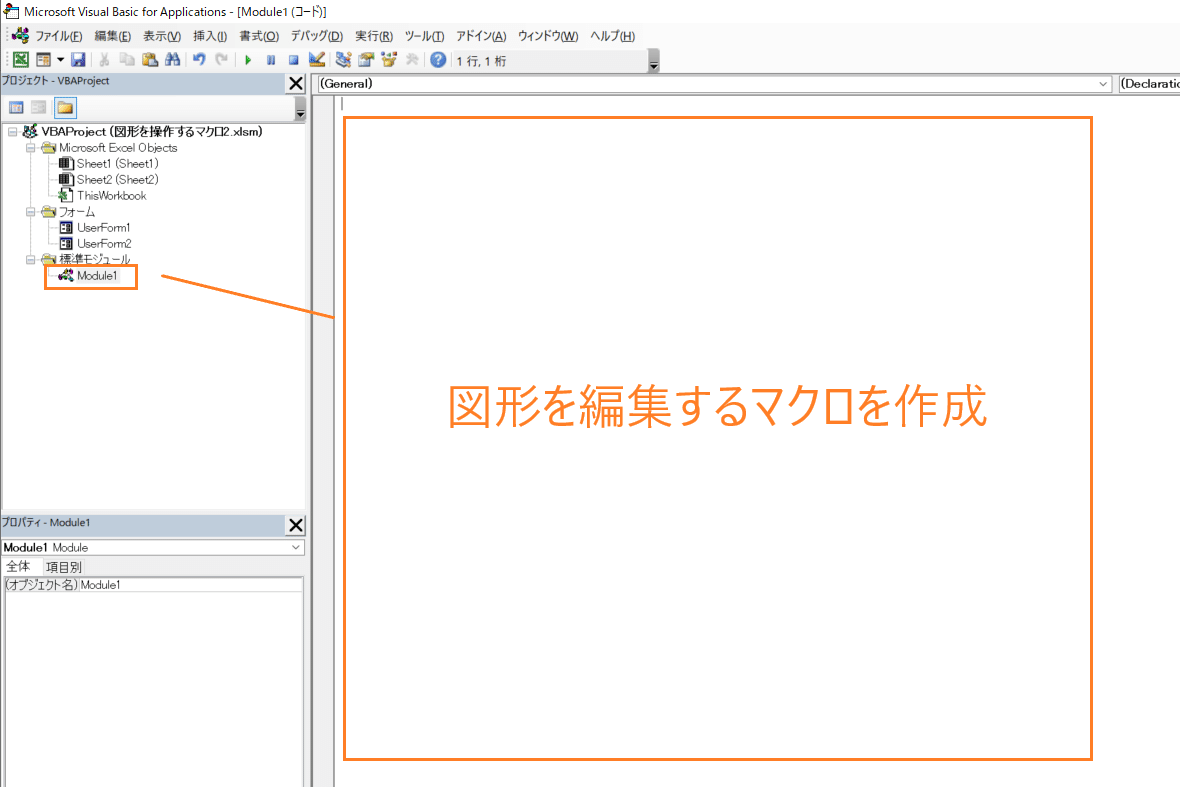Click the Help question mark button
1180x787 pixels.
(438, 59)
